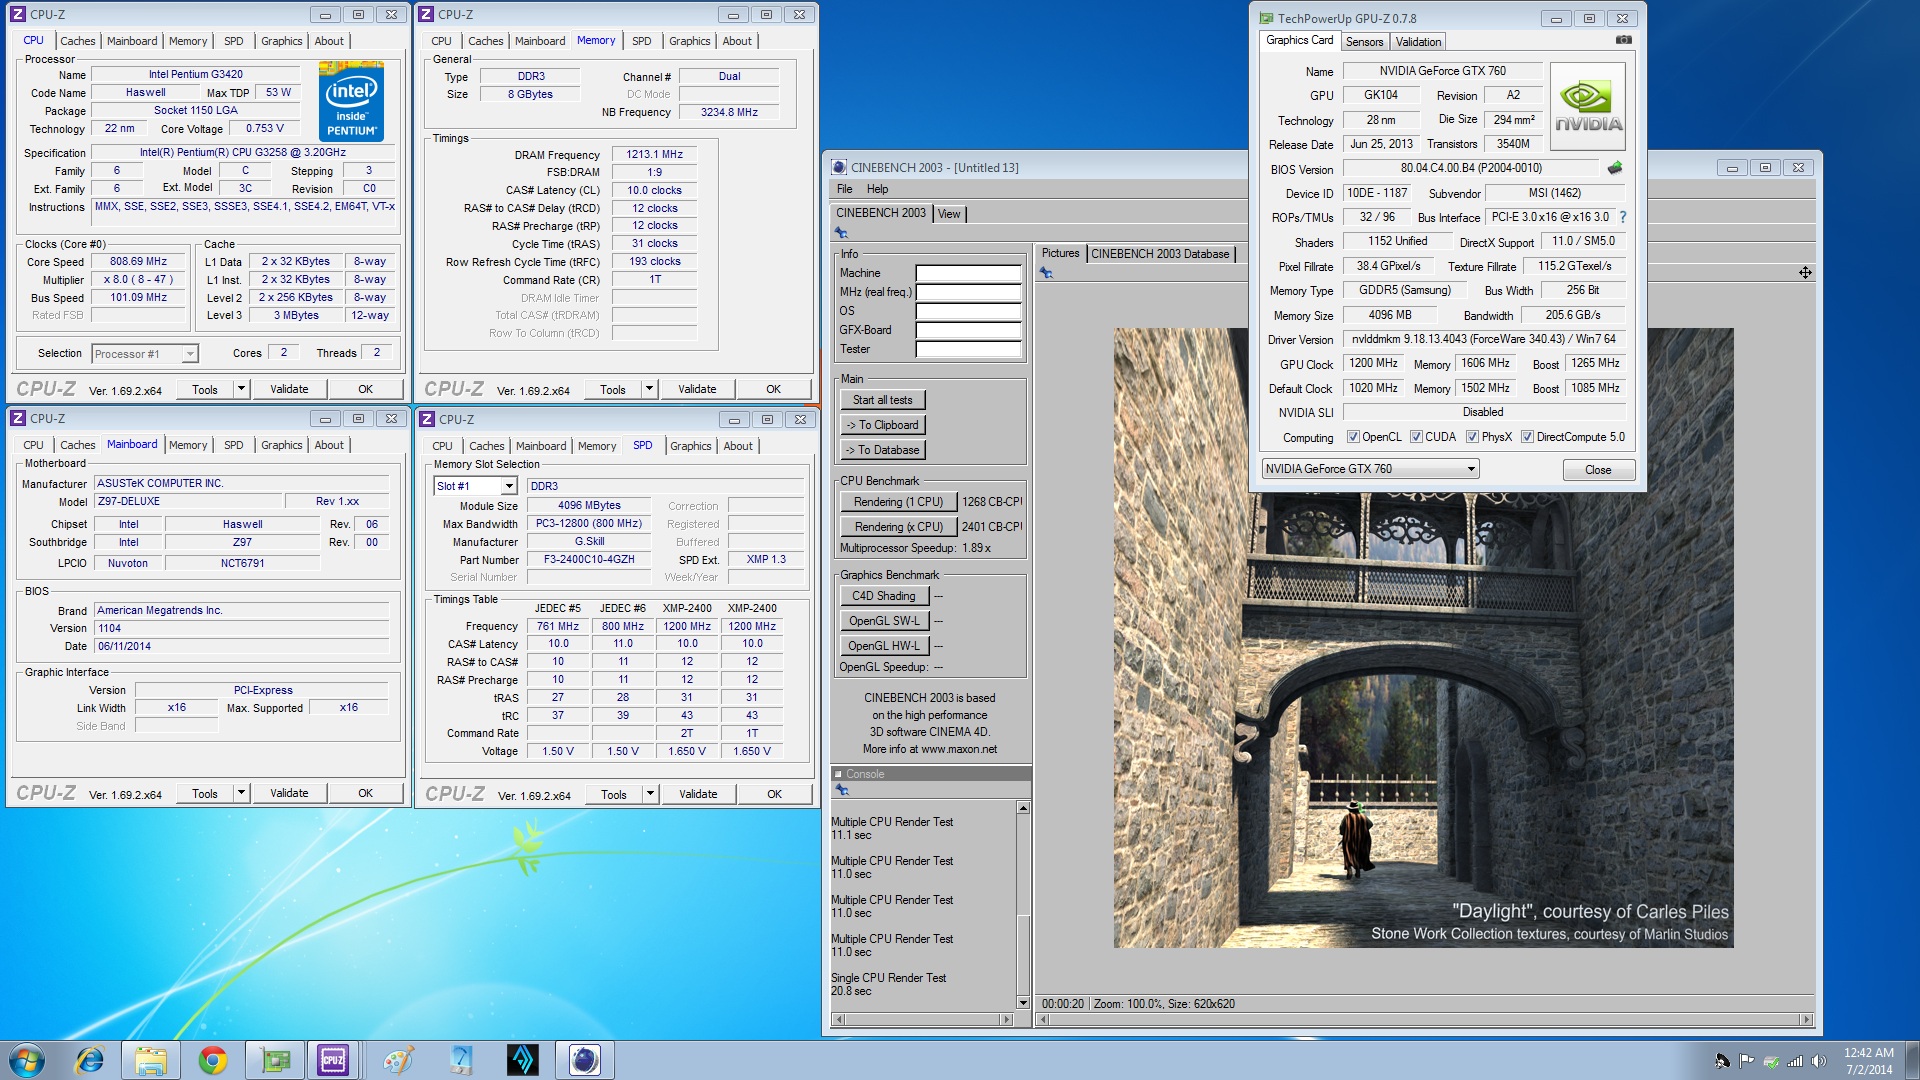Click the Action Center flag tray icon
The image size is (1920, 1080).
1746,1061
